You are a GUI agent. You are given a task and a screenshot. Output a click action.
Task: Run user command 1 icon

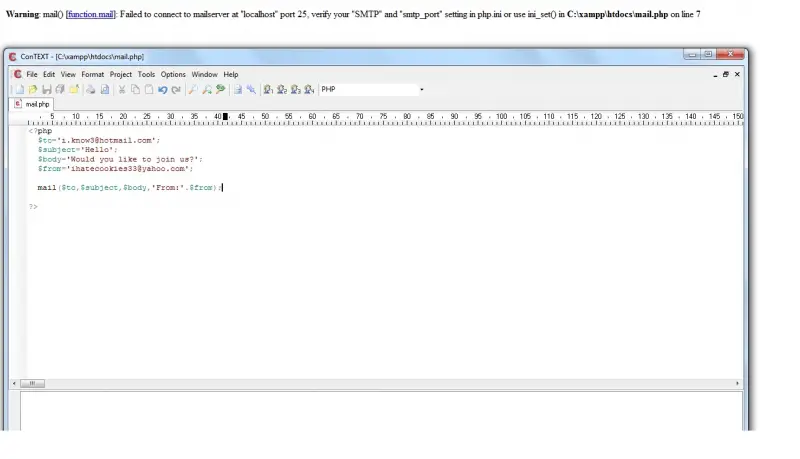[268, 90]
